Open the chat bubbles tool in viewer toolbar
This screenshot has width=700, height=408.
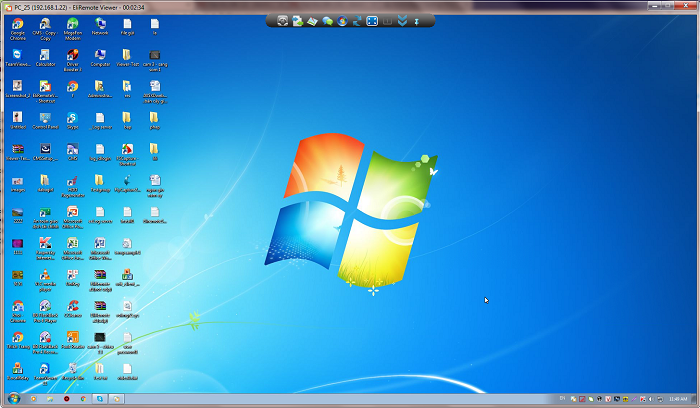(327, 21)
